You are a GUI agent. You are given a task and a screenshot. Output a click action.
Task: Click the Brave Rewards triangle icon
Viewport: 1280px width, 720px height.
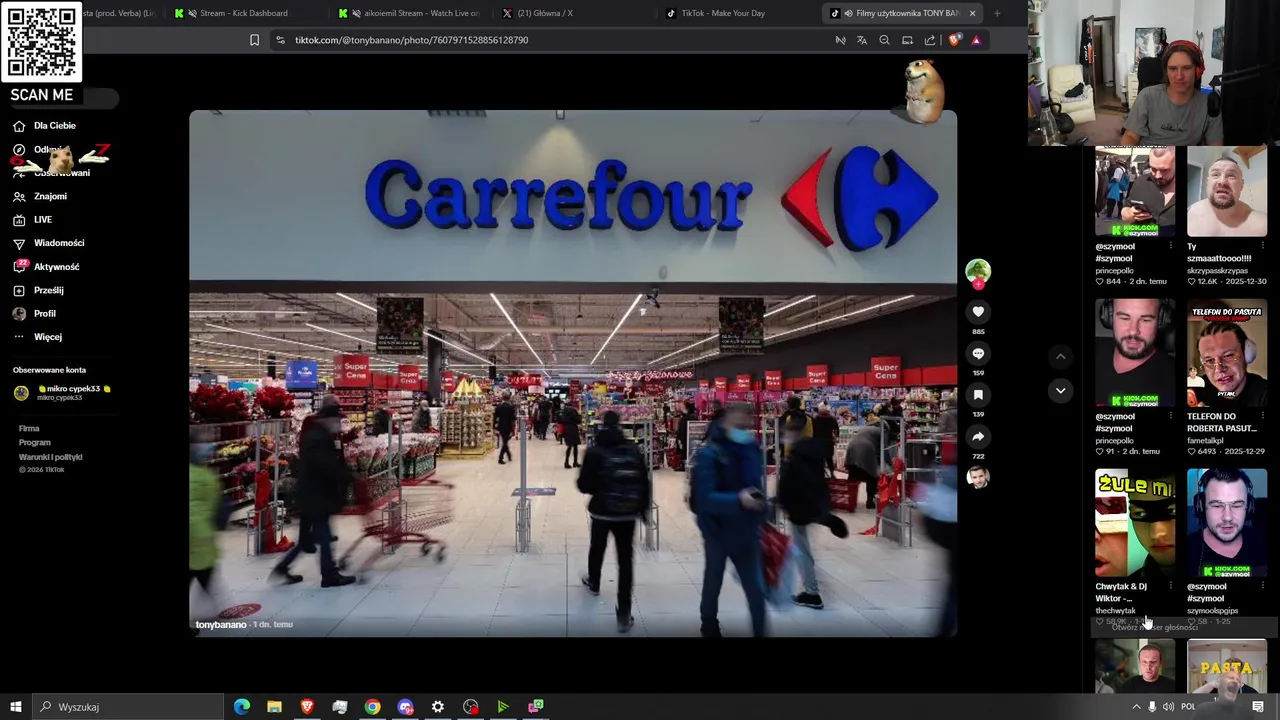coord(976,40)
